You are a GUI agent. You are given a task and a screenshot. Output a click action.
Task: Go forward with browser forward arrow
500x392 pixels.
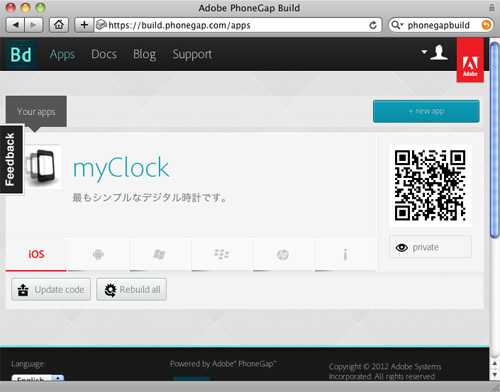point(34,25)
